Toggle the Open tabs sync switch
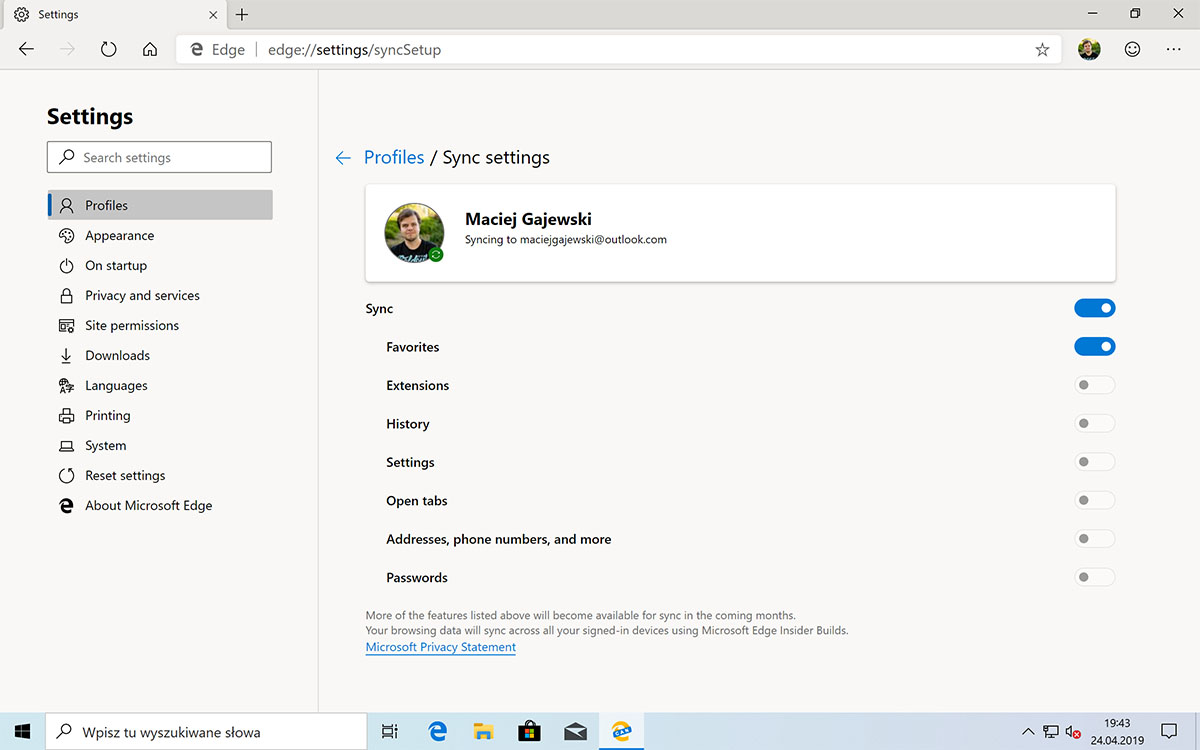1200x750 pixels. (x=1095, y=500)
